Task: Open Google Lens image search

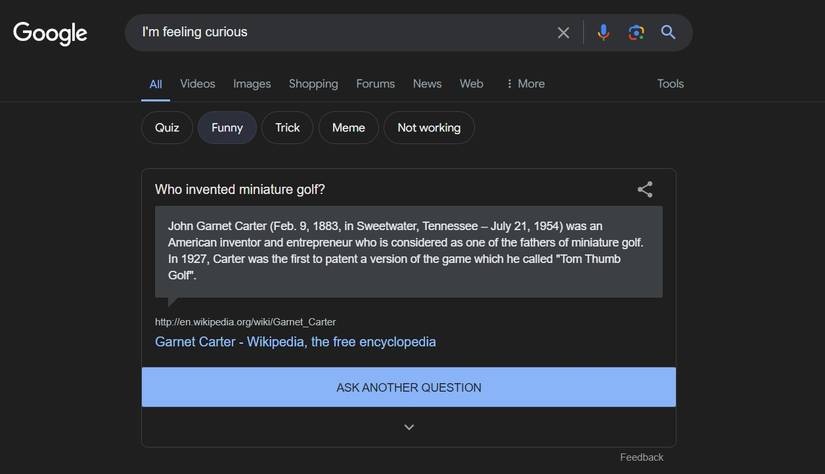Action: 636,33
